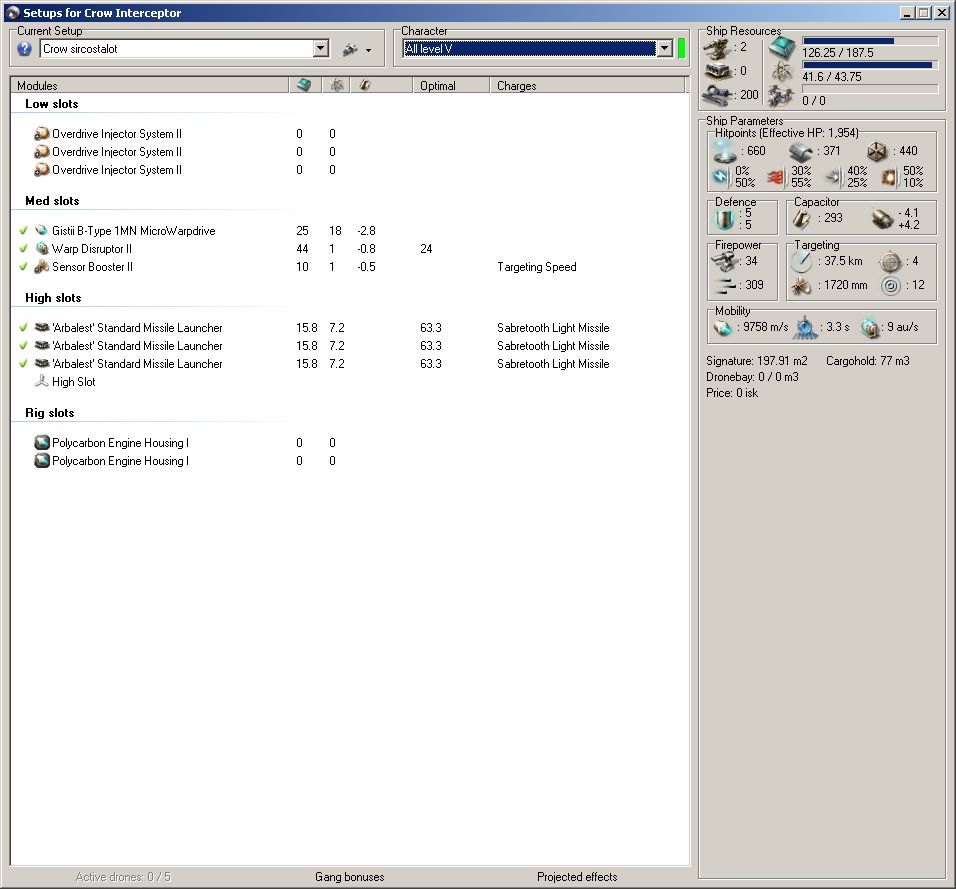This screenshot has width=956, height=889.
Task: Click the blue help question mark icon
Action: [24, 49]
